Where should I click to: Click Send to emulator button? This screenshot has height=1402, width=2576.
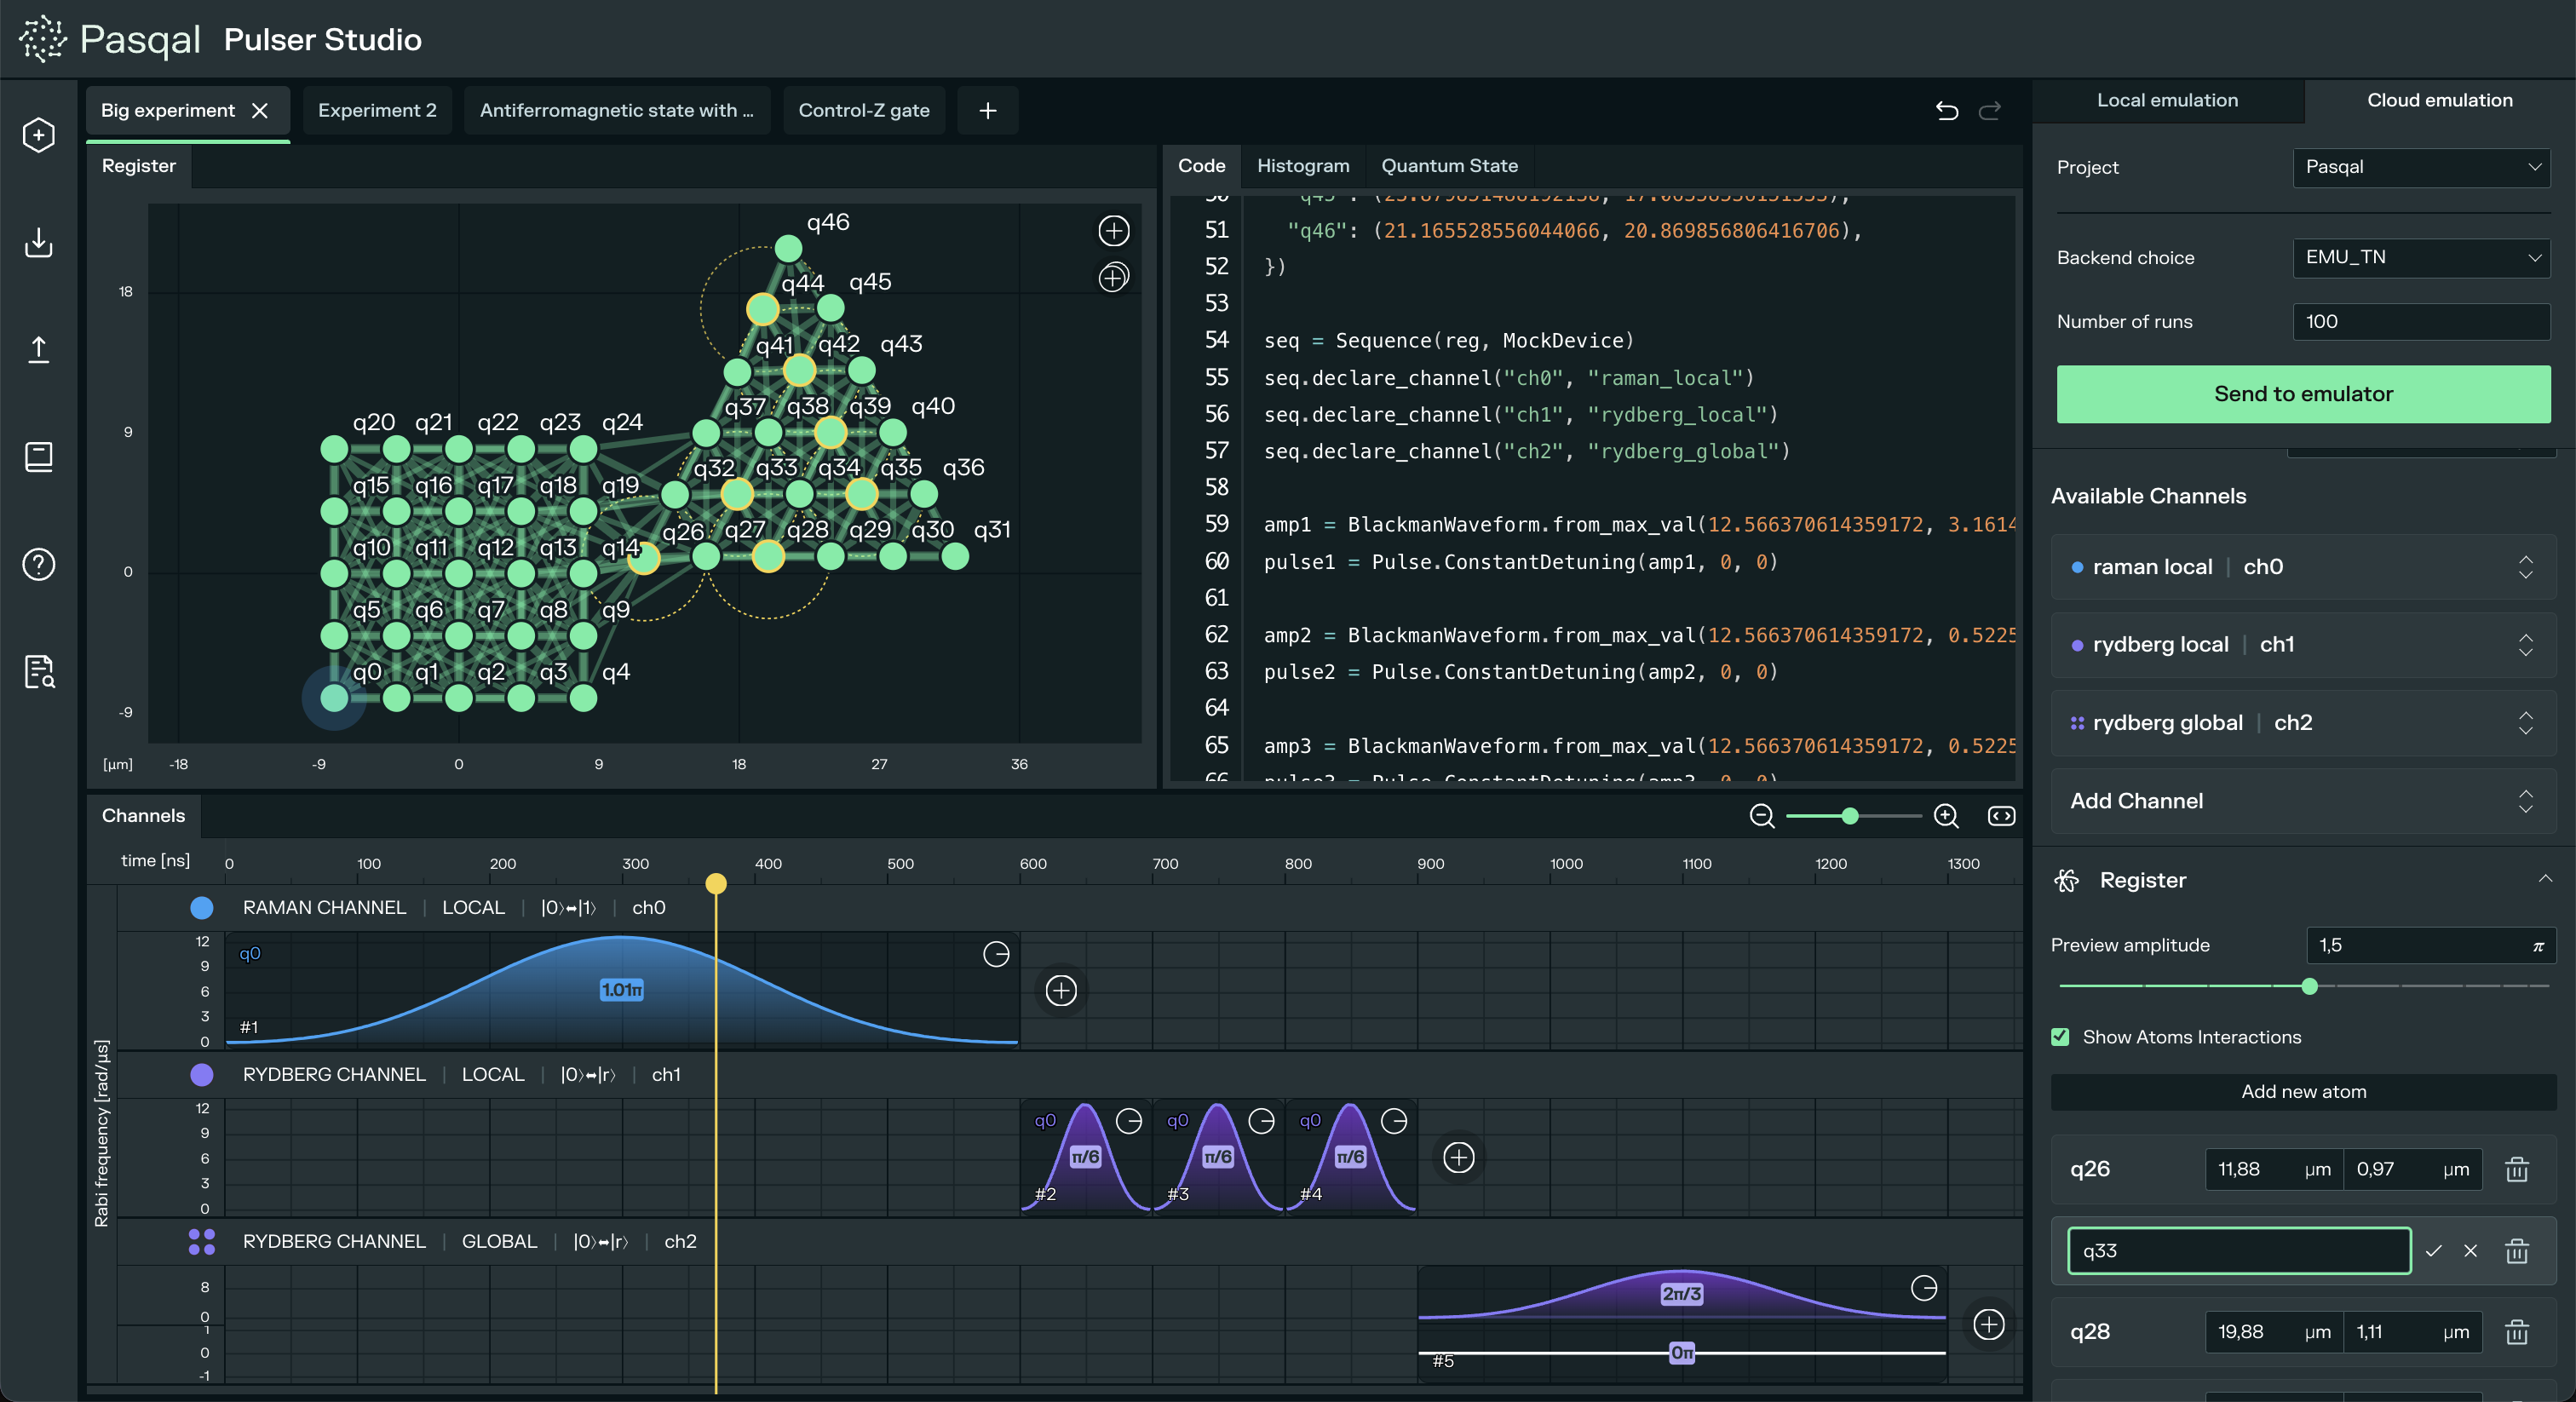pyautogui.click(x=2303, y=394)
